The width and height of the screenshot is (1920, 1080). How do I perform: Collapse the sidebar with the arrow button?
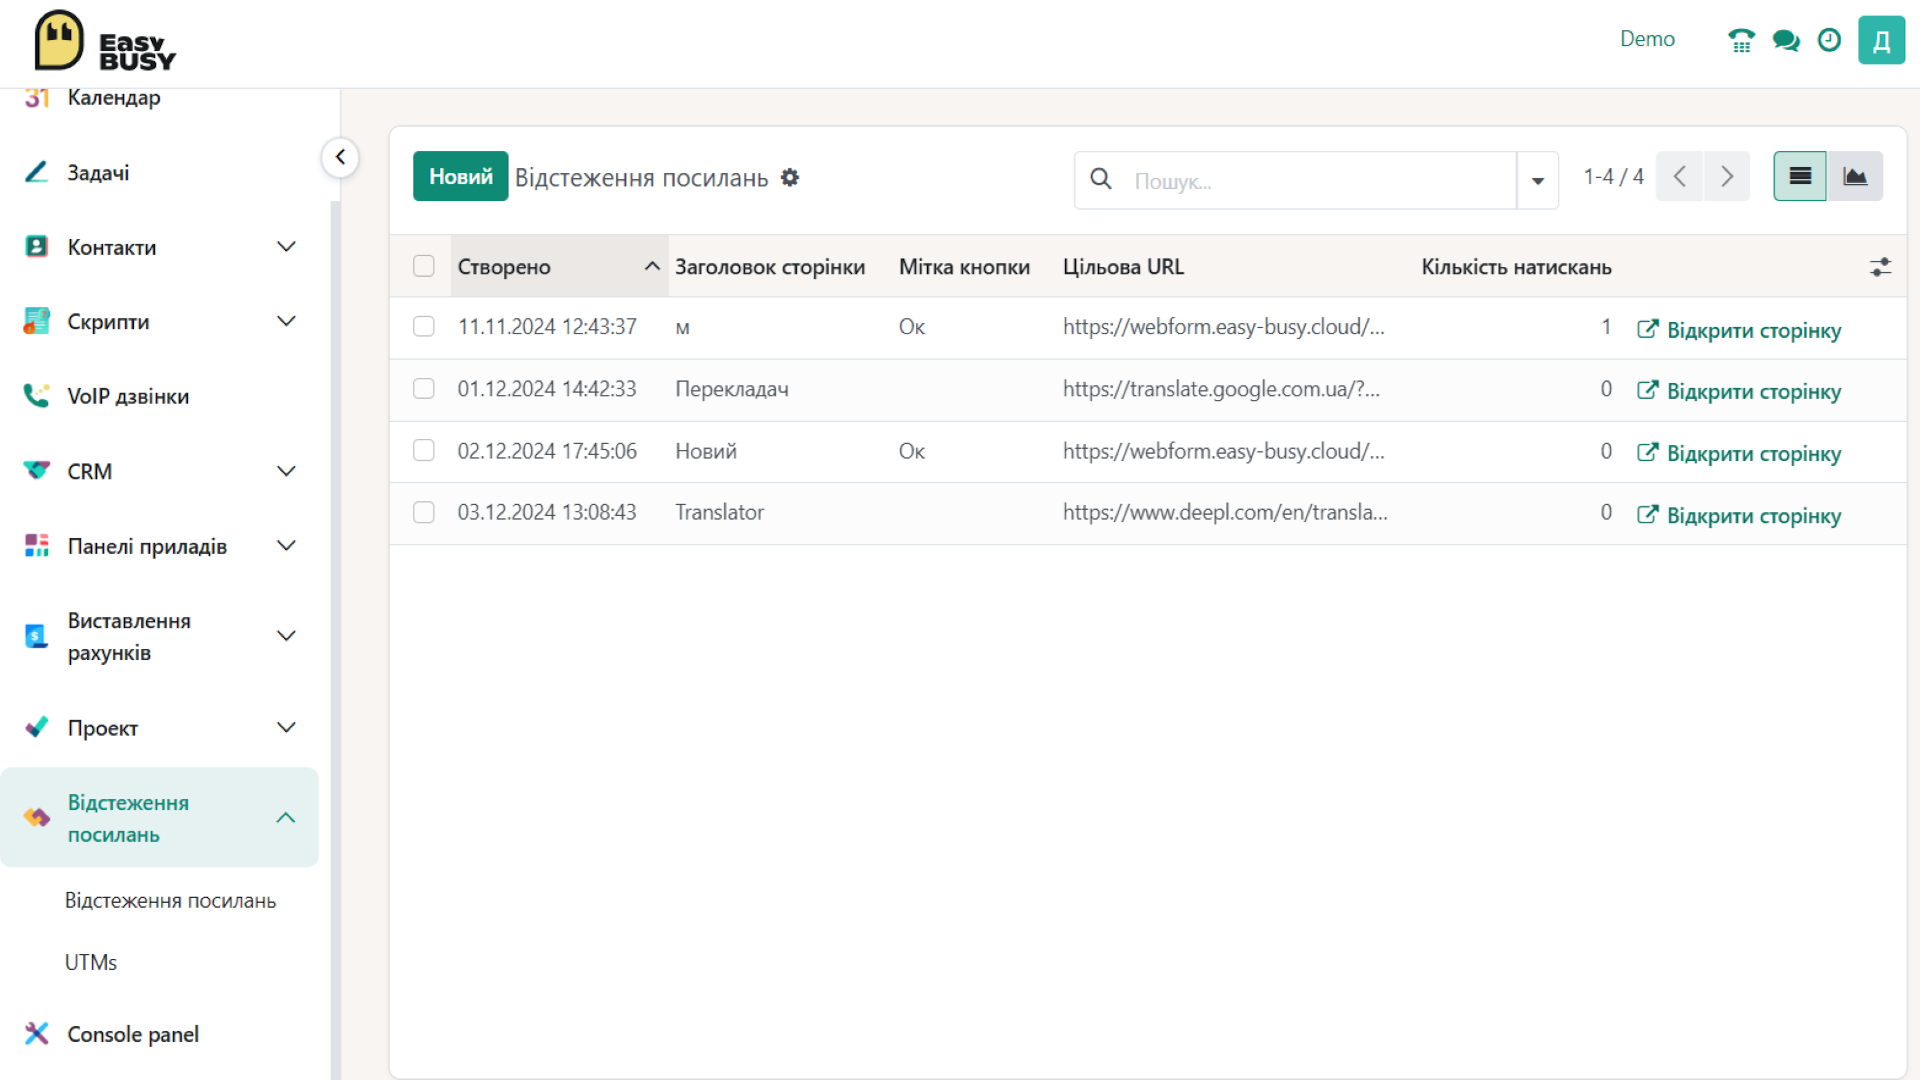pos(340,157)
